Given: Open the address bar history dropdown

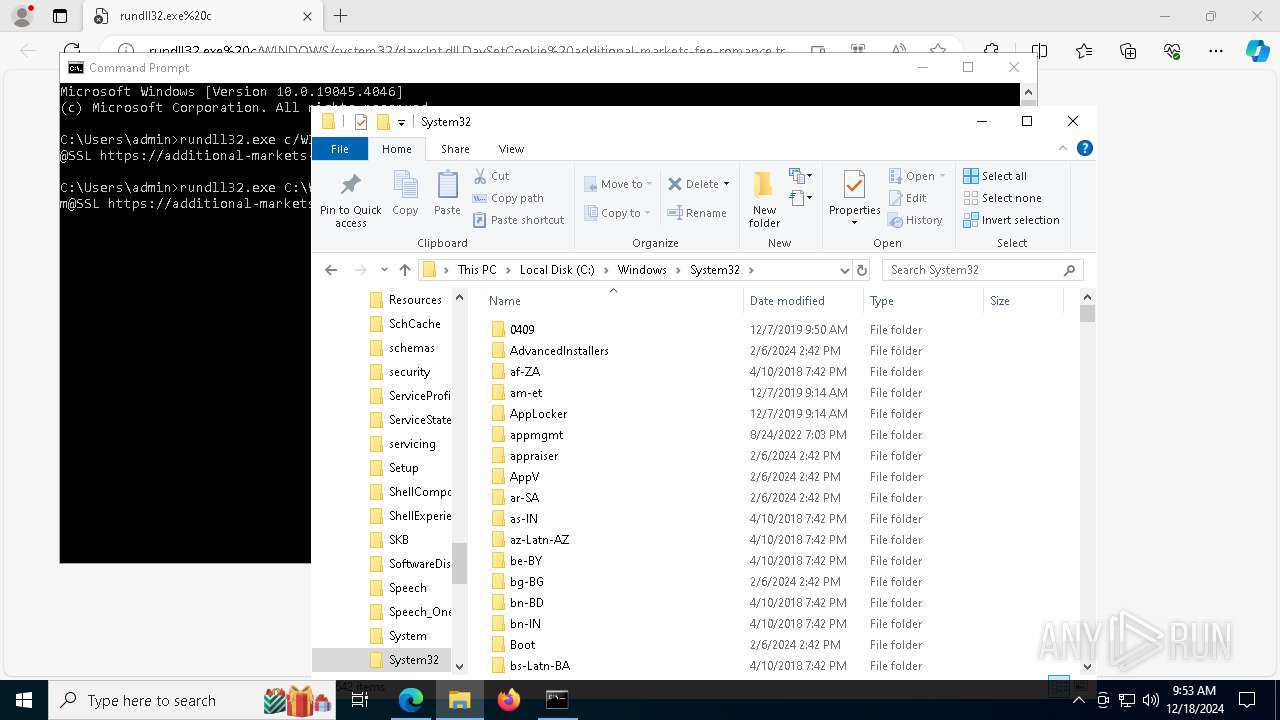Looking at the screenshot, I should click(844, 270).
